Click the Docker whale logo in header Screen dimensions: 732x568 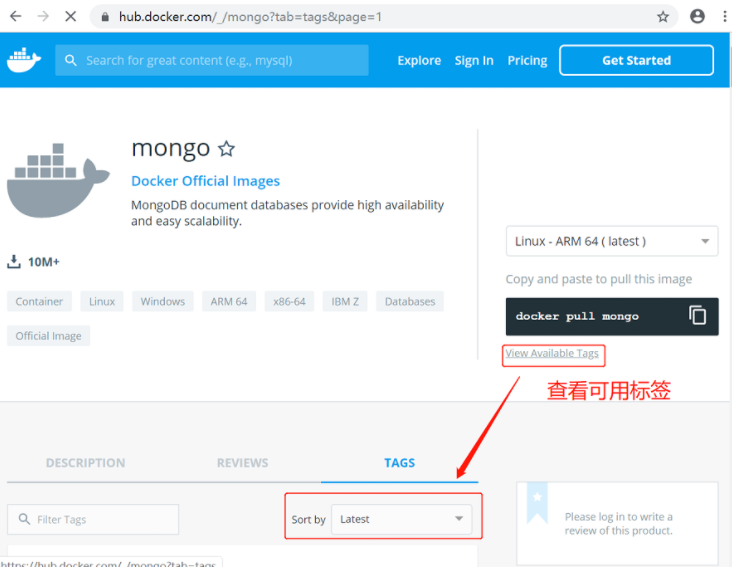click(x=24, y=60)
